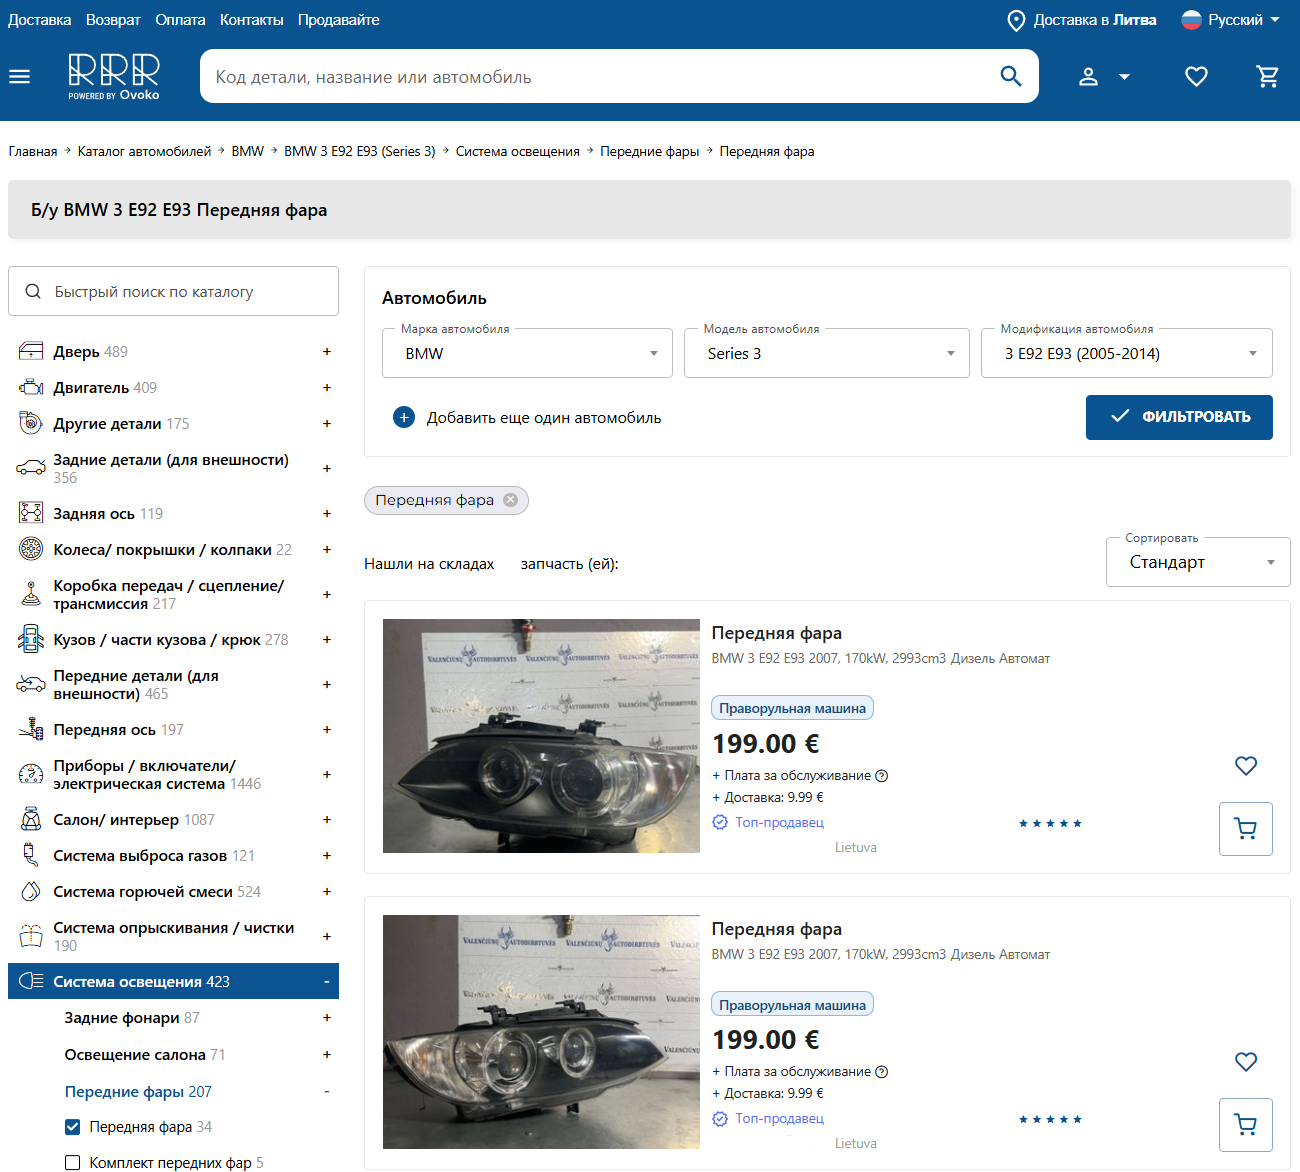Viewport: 1300px width, 1172px height.
Task: Favorite the second headlight listing
Action: [1246, 1062]
